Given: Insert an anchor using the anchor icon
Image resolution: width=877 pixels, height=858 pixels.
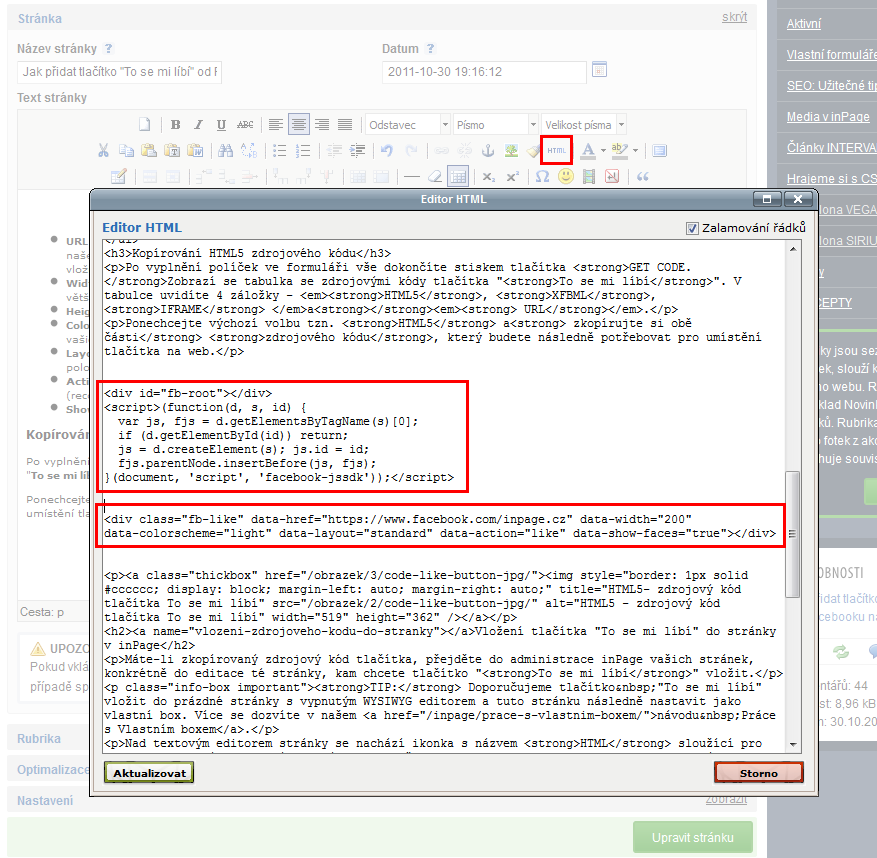Looking at the screenshot, I should click(489, 151).
